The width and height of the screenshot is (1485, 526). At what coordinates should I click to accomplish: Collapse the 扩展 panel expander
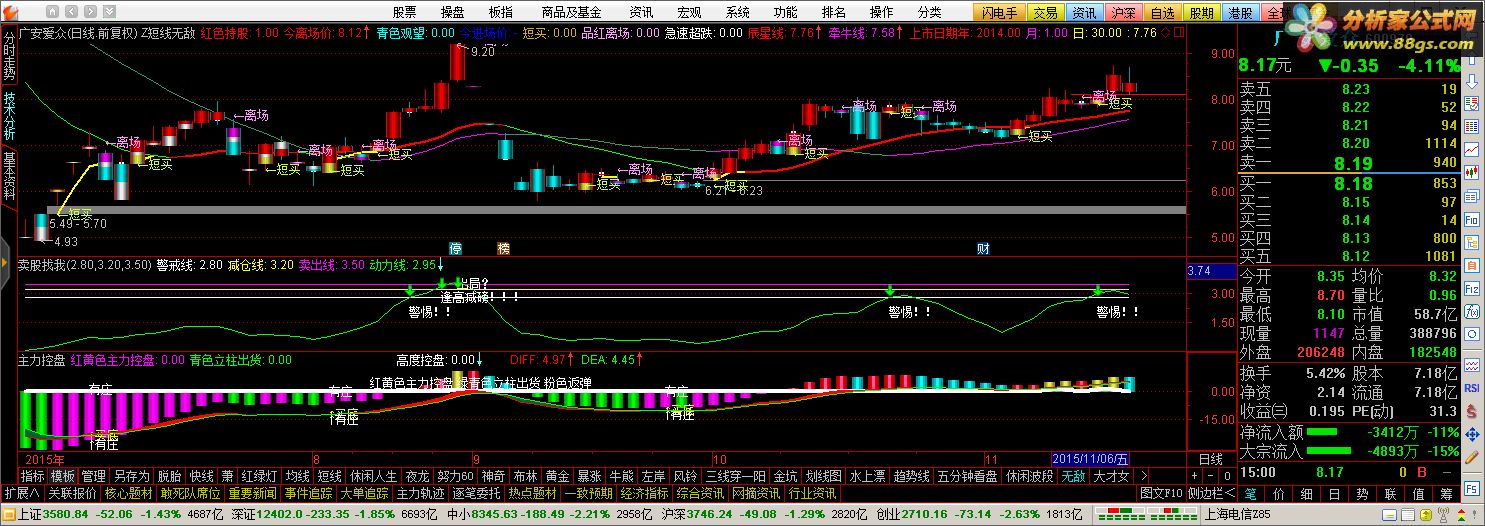21,493
